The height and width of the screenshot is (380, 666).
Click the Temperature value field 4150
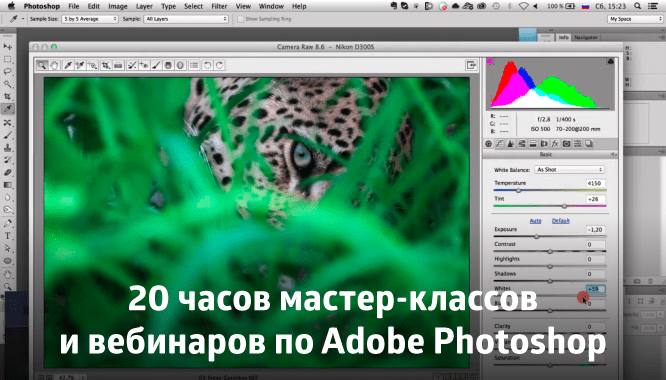pos(595,183)
